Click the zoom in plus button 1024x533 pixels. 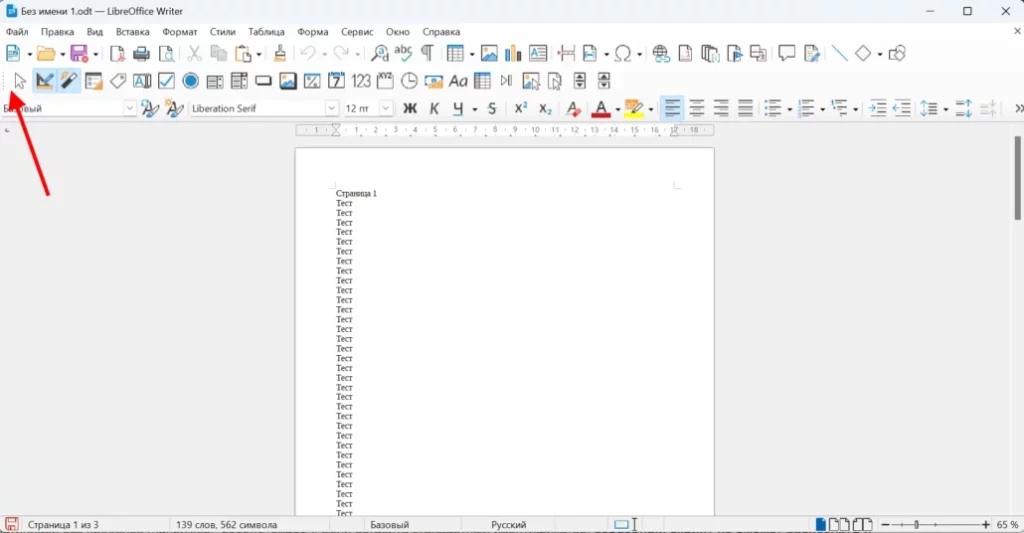point(985,525)
